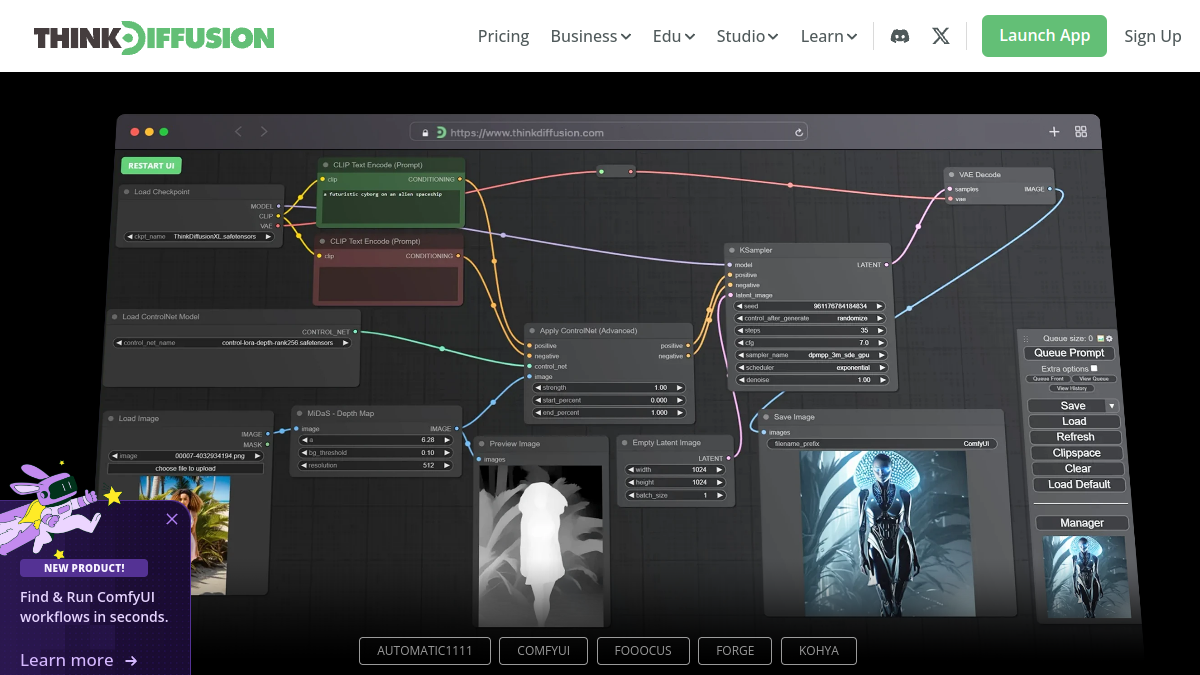Image resolution: width=1200 pixels, height=675 pixels.
Task: Click the gear icon beside Queue size
Action: click(x=1109, y=339)
